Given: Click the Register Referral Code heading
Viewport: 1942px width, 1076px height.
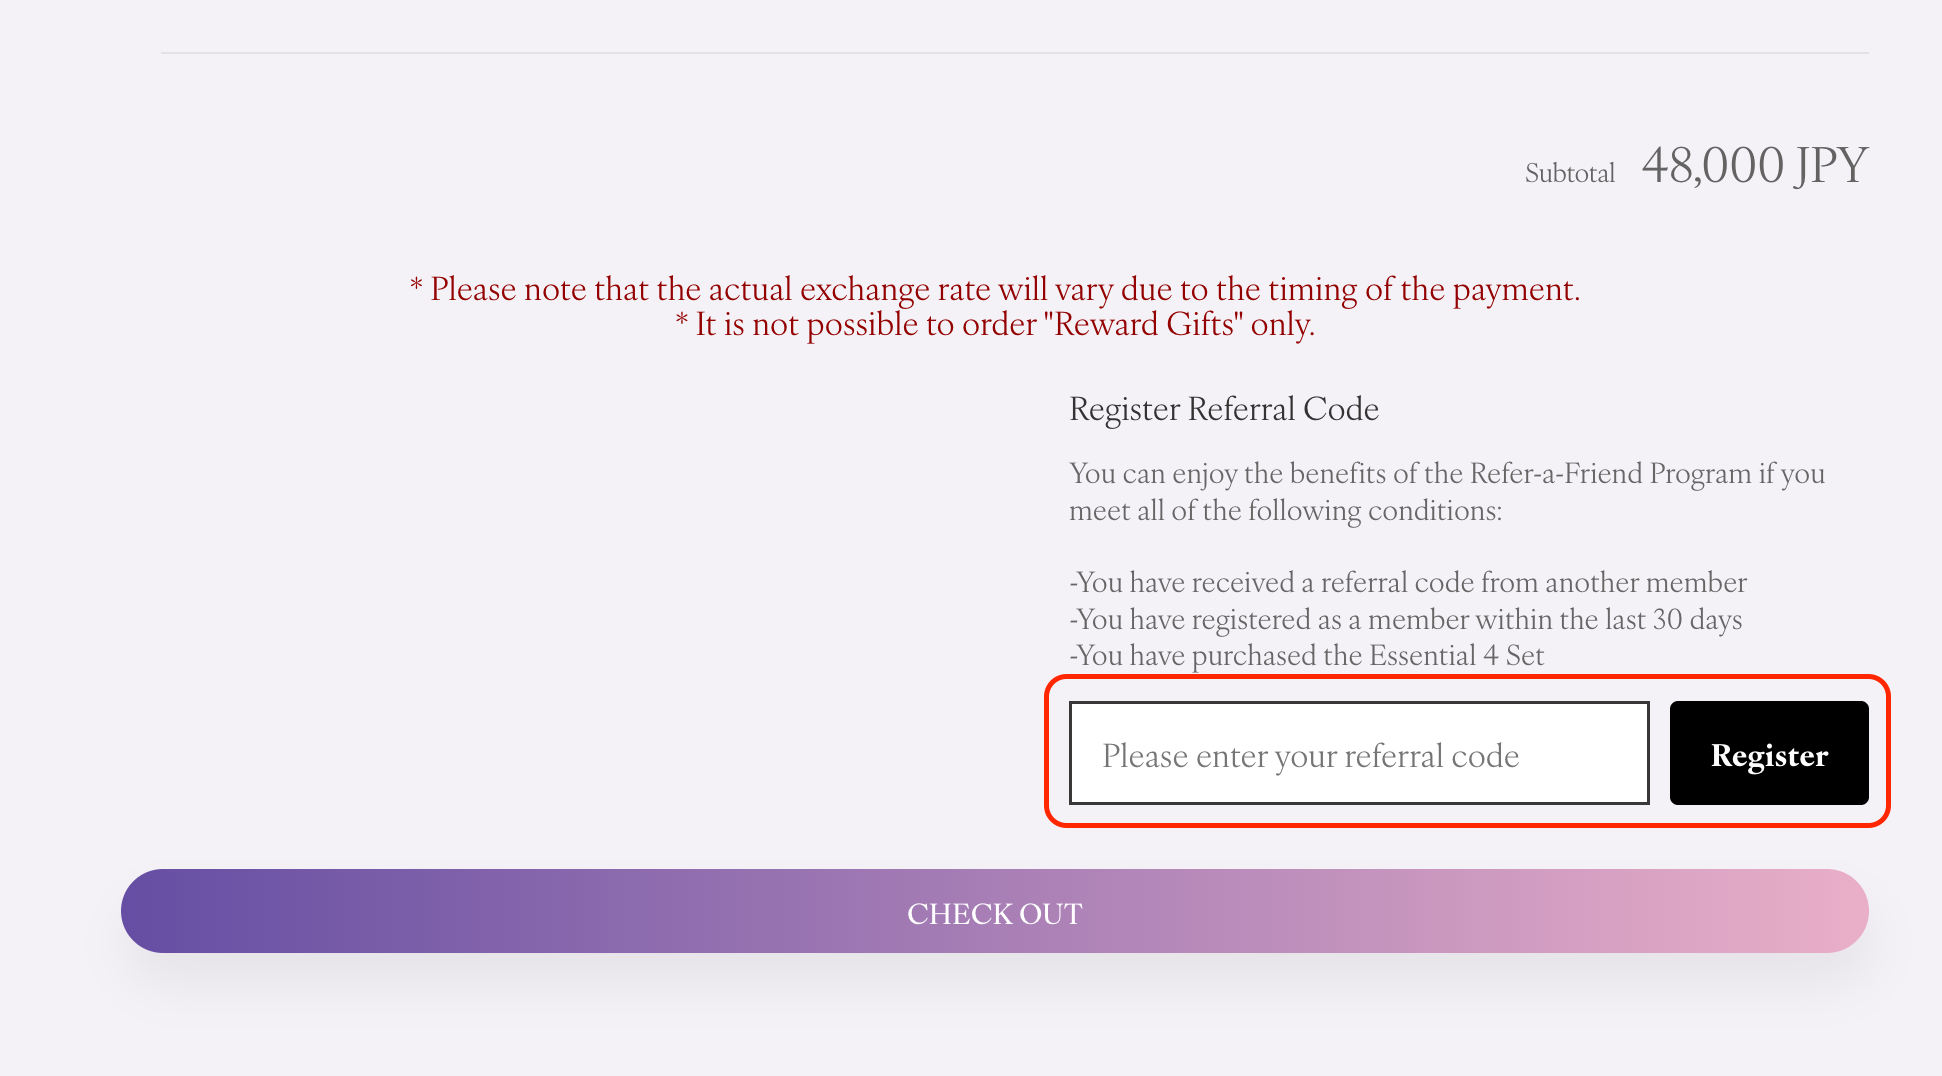Looking at the screenshot, I should click(1224, 409).
